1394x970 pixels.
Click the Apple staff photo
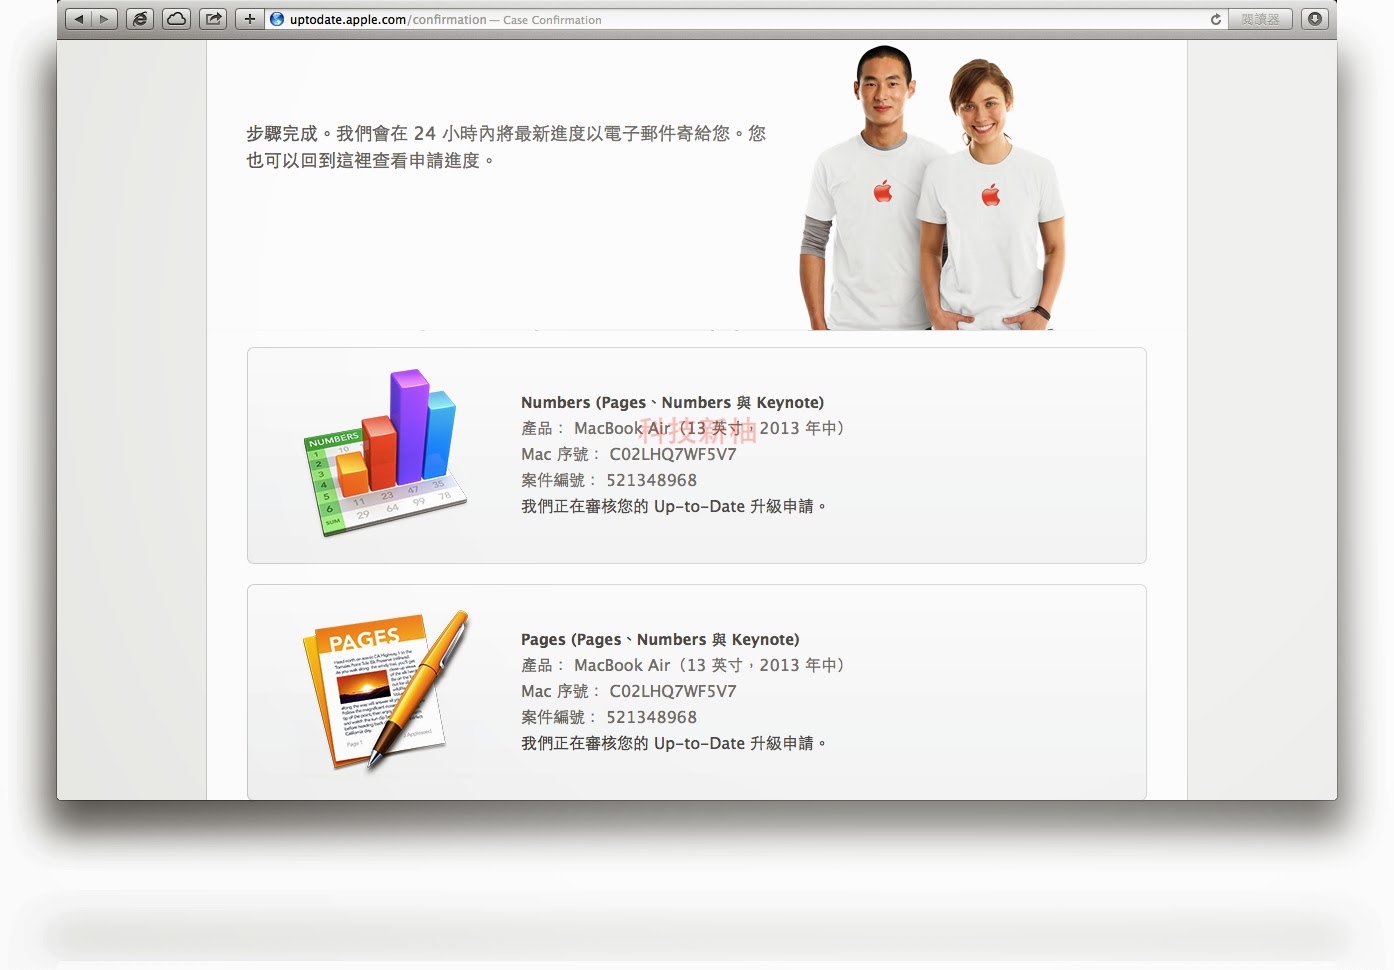coord(932,187)
